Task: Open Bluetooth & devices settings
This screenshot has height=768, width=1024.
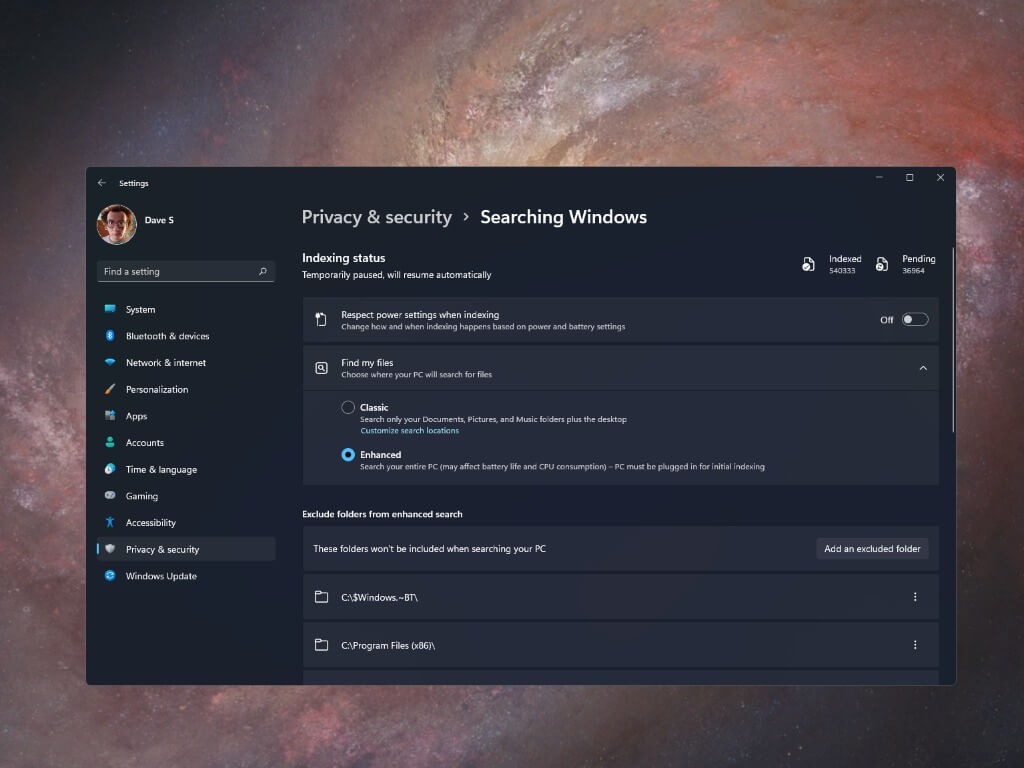Action: pyautogui.click(x=185, y=336)
